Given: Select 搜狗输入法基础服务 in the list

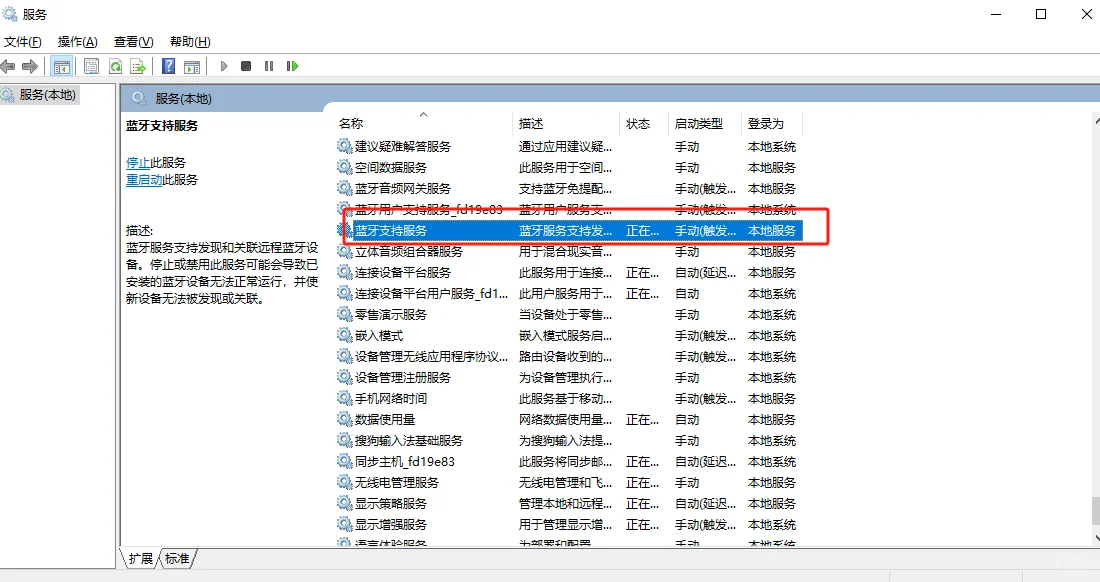Looking at the screenshot, I should pyautogui.click(x=408, y=440).
